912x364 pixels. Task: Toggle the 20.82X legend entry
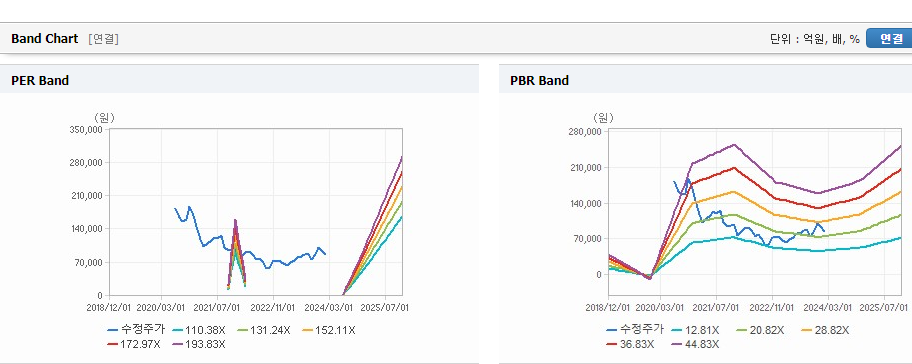click(761, 330)
